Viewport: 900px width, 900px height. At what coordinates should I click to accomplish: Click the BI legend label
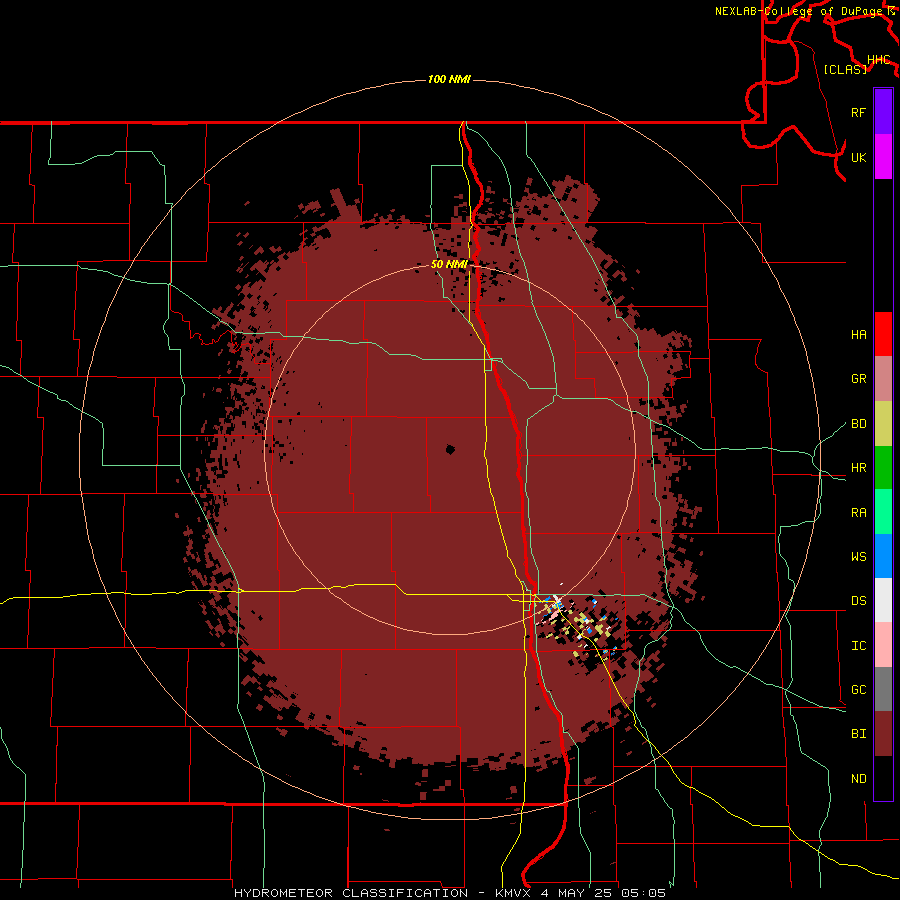(859, 734)
